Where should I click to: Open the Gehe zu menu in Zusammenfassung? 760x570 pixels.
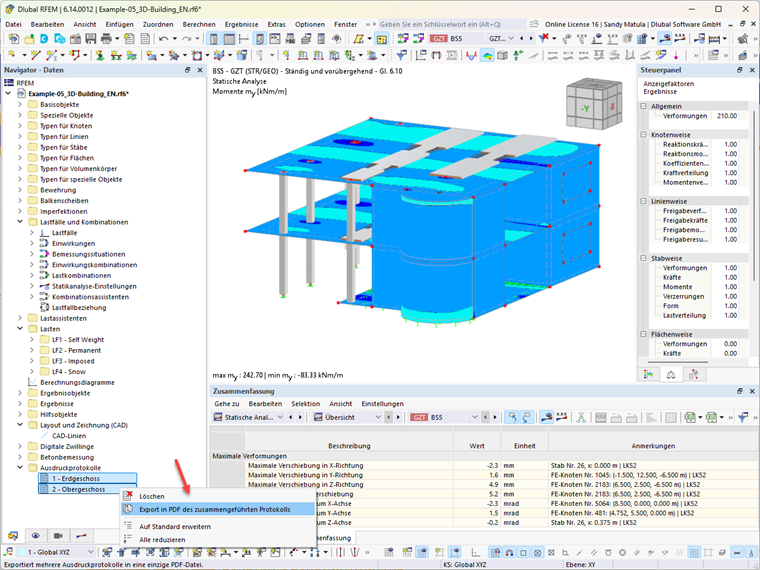click(227, 404)
